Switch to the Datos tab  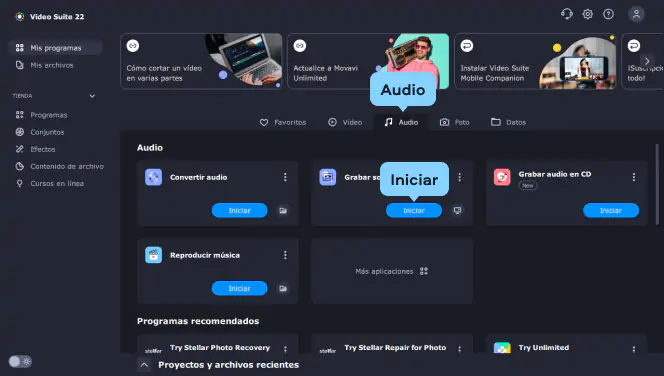(x=508, y=122)
